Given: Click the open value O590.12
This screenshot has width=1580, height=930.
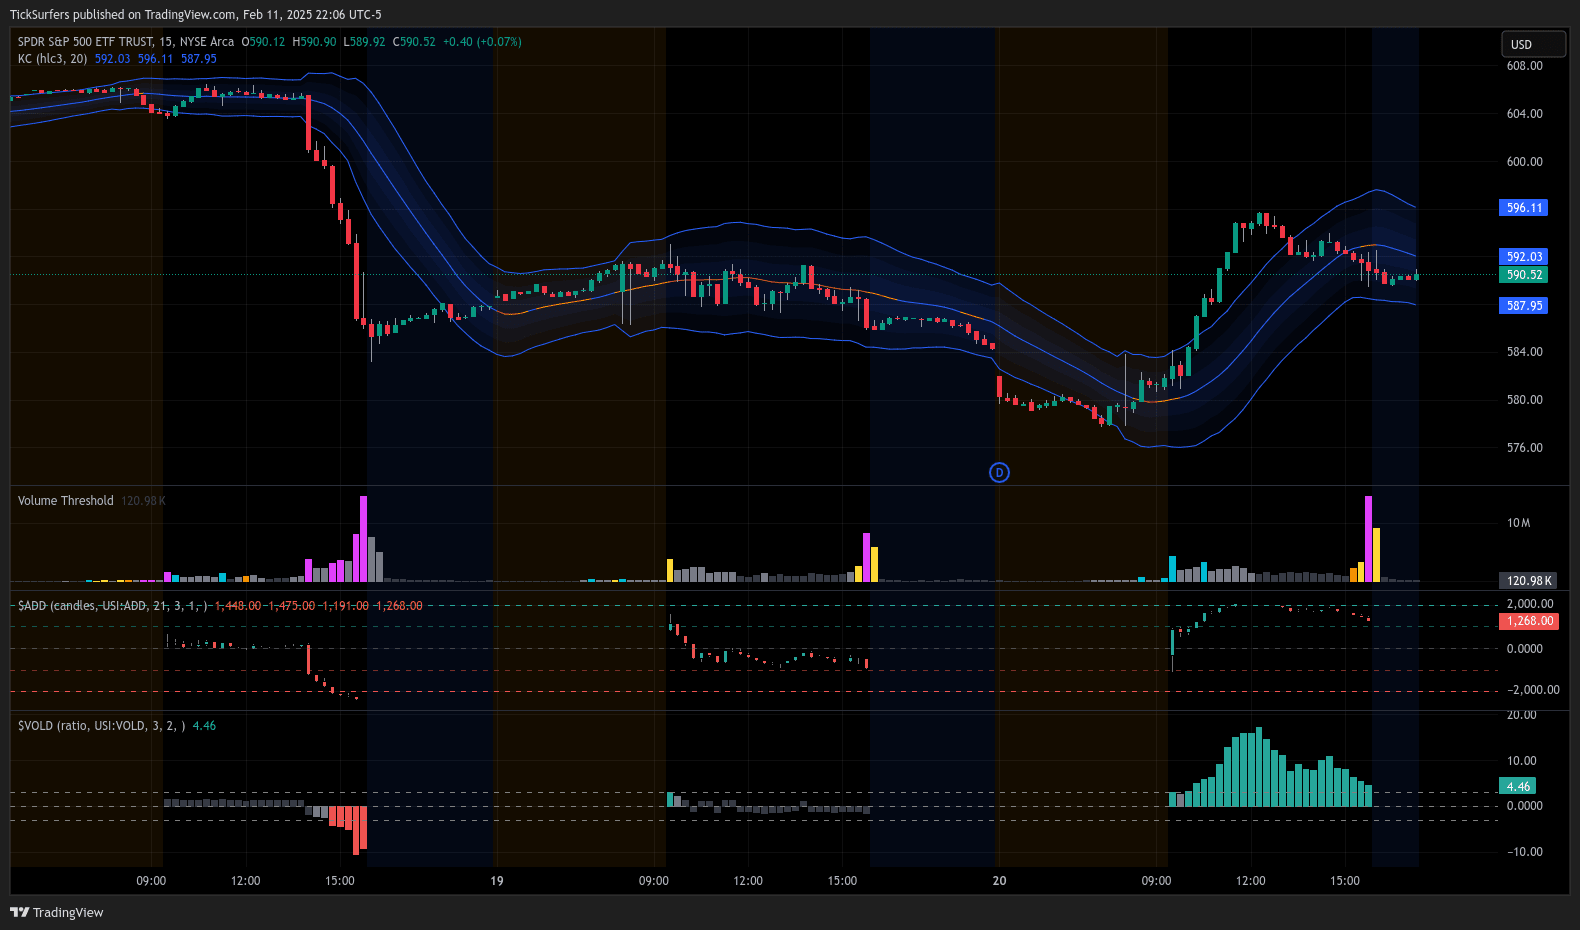Looking at the screenshot, I should pyautogui.click(x=263, y=42).
